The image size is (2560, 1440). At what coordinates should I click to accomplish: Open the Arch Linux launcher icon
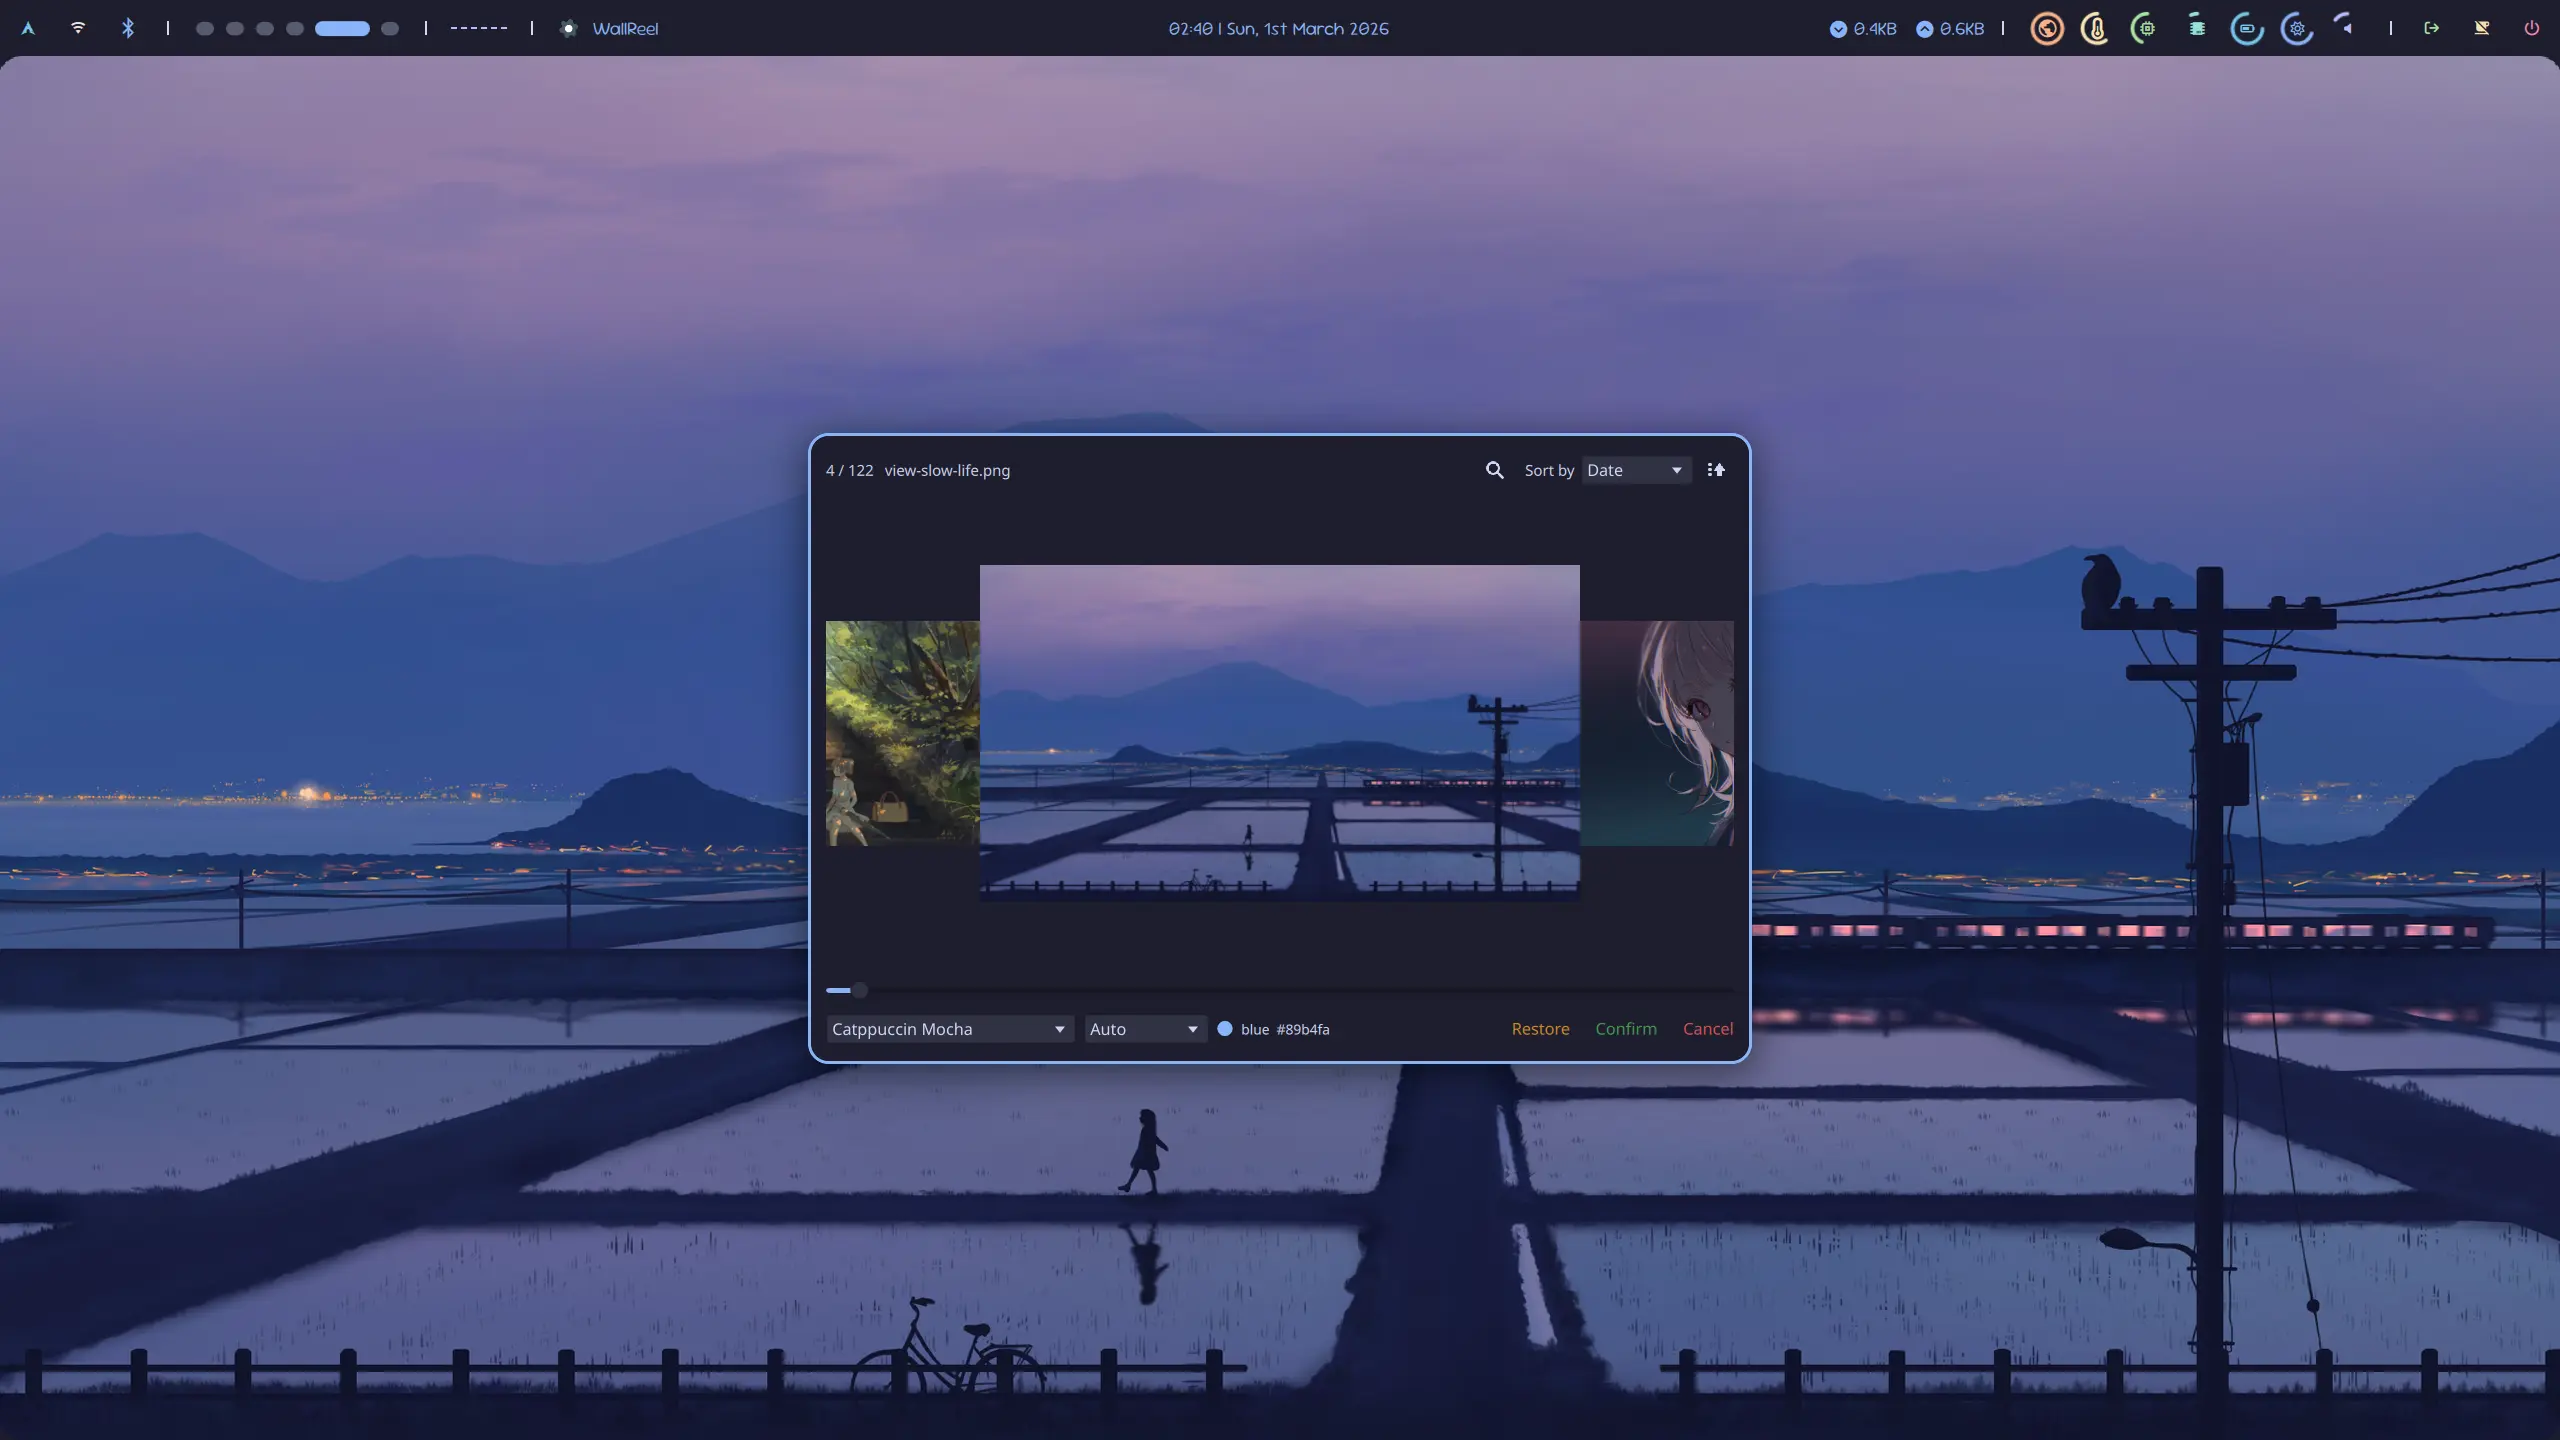pyautogui.click(x=28, y=28)
